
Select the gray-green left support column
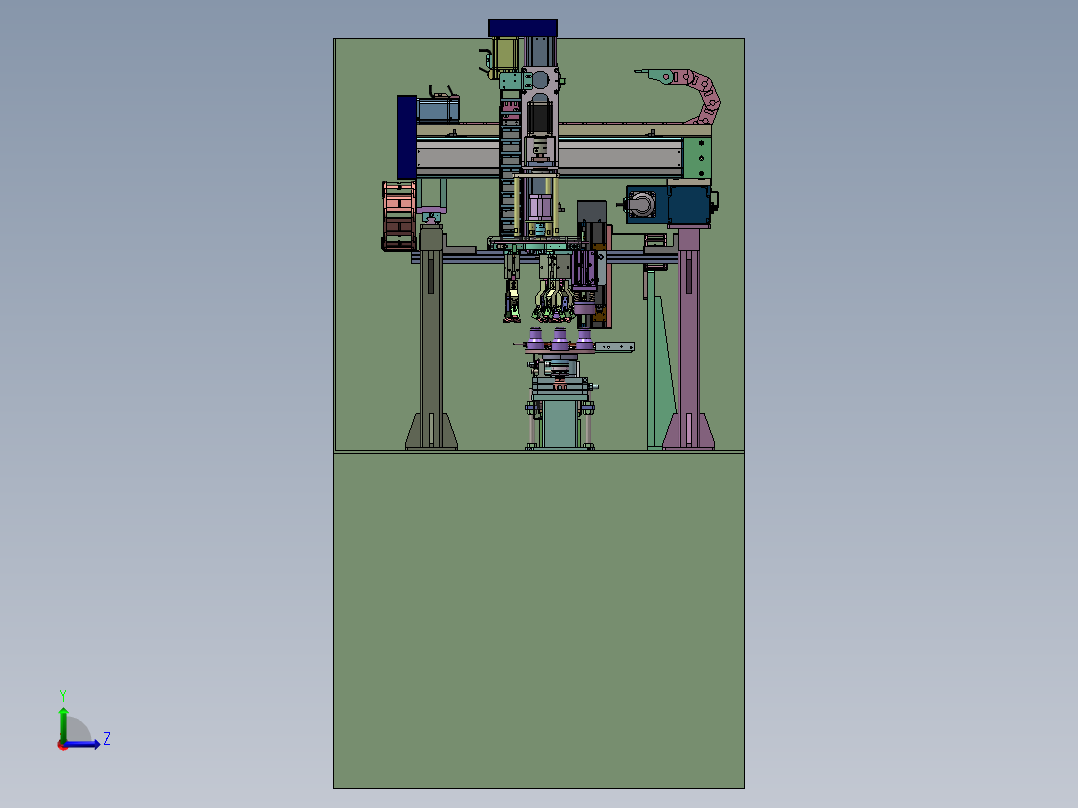click(431, 340)
